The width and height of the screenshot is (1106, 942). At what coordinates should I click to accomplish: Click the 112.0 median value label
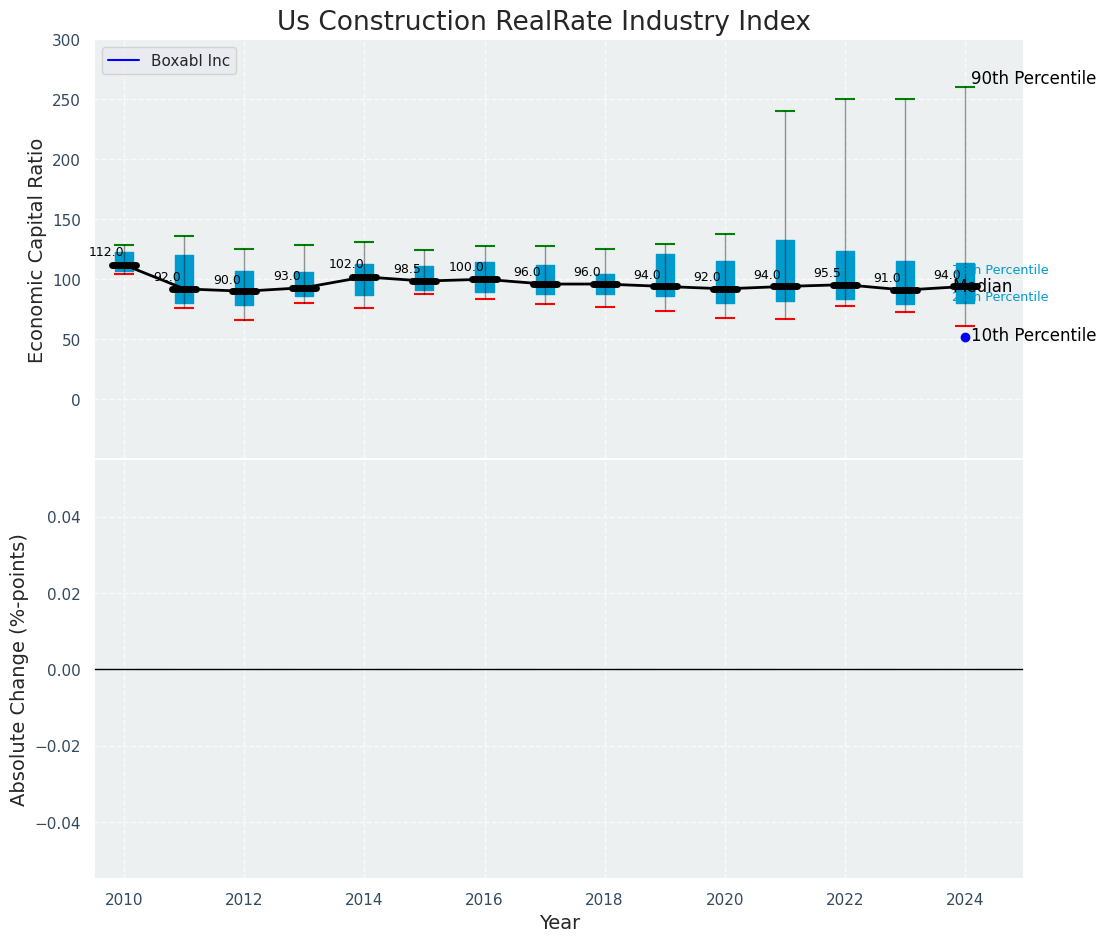pyautogui.click(x=106, y=252)
